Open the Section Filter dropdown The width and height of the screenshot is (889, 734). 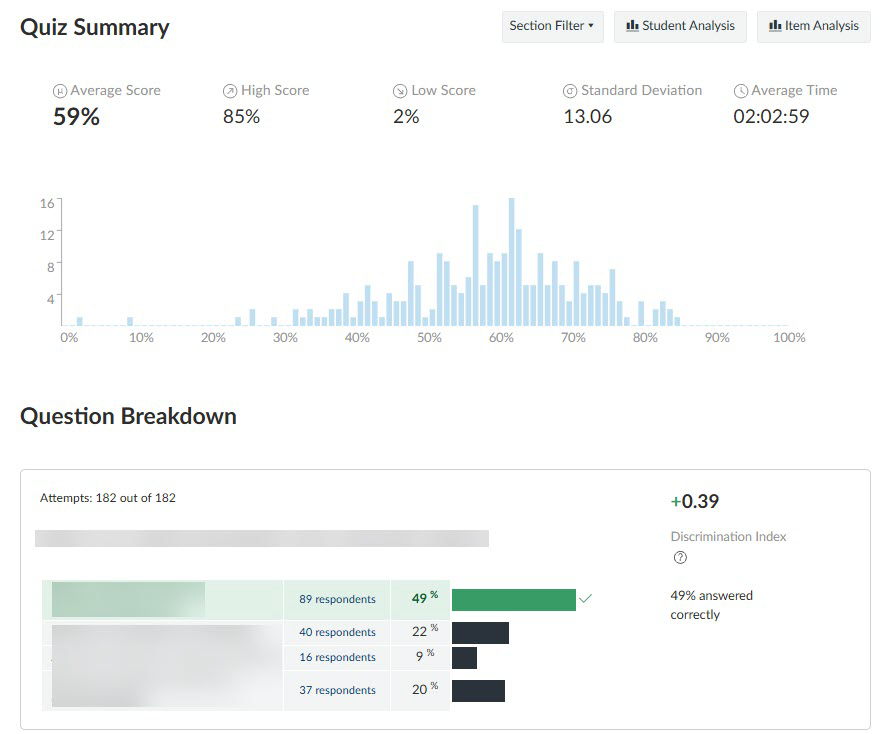[x=552, y=26]
